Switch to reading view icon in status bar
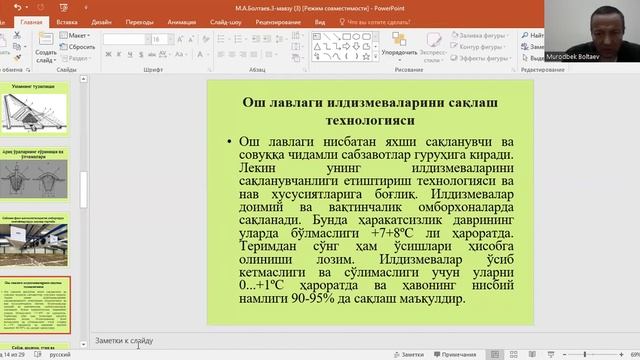The height and width of the screenshot is (360, 640). pos(532,355)
